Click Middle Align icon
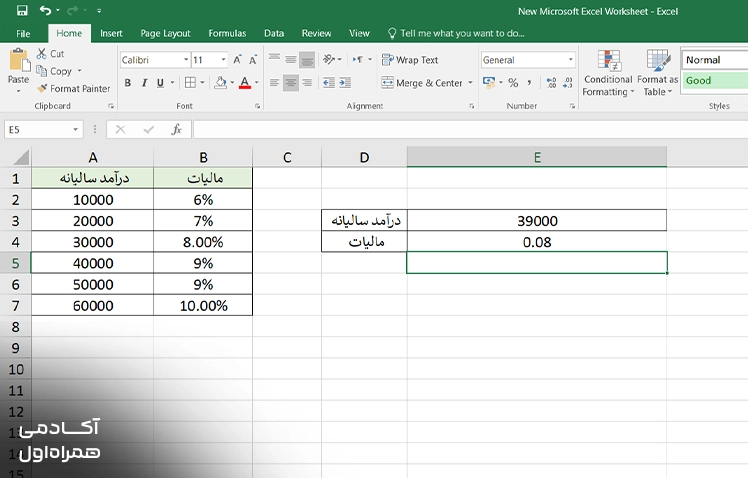 point(291,59)
